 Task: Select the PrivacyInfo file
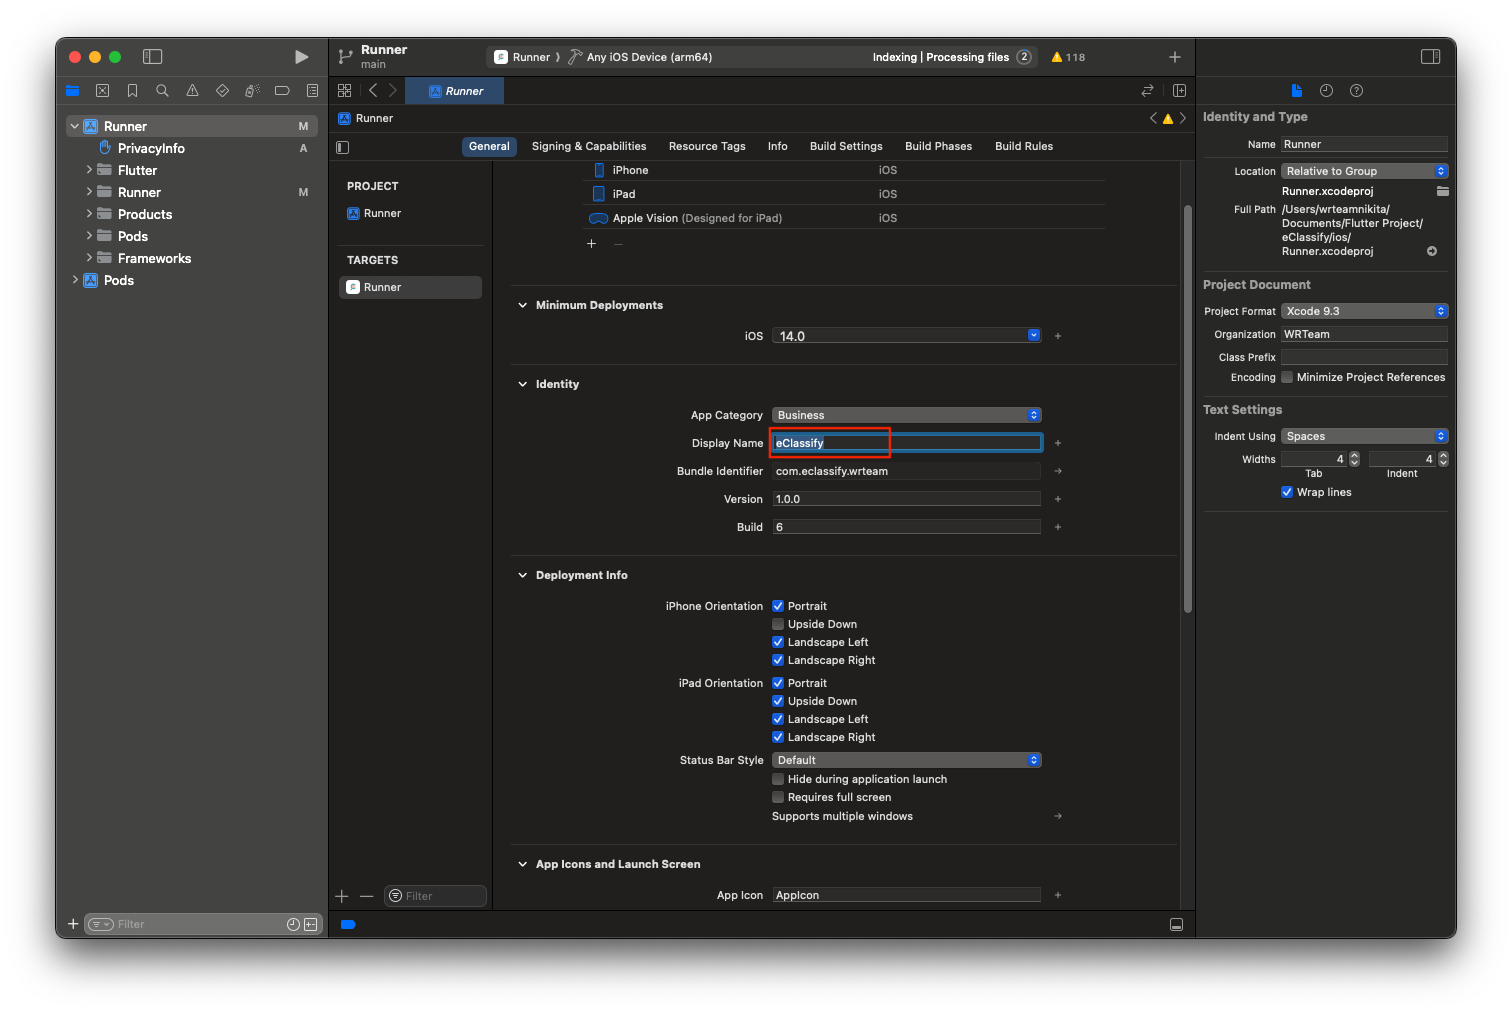151,148
